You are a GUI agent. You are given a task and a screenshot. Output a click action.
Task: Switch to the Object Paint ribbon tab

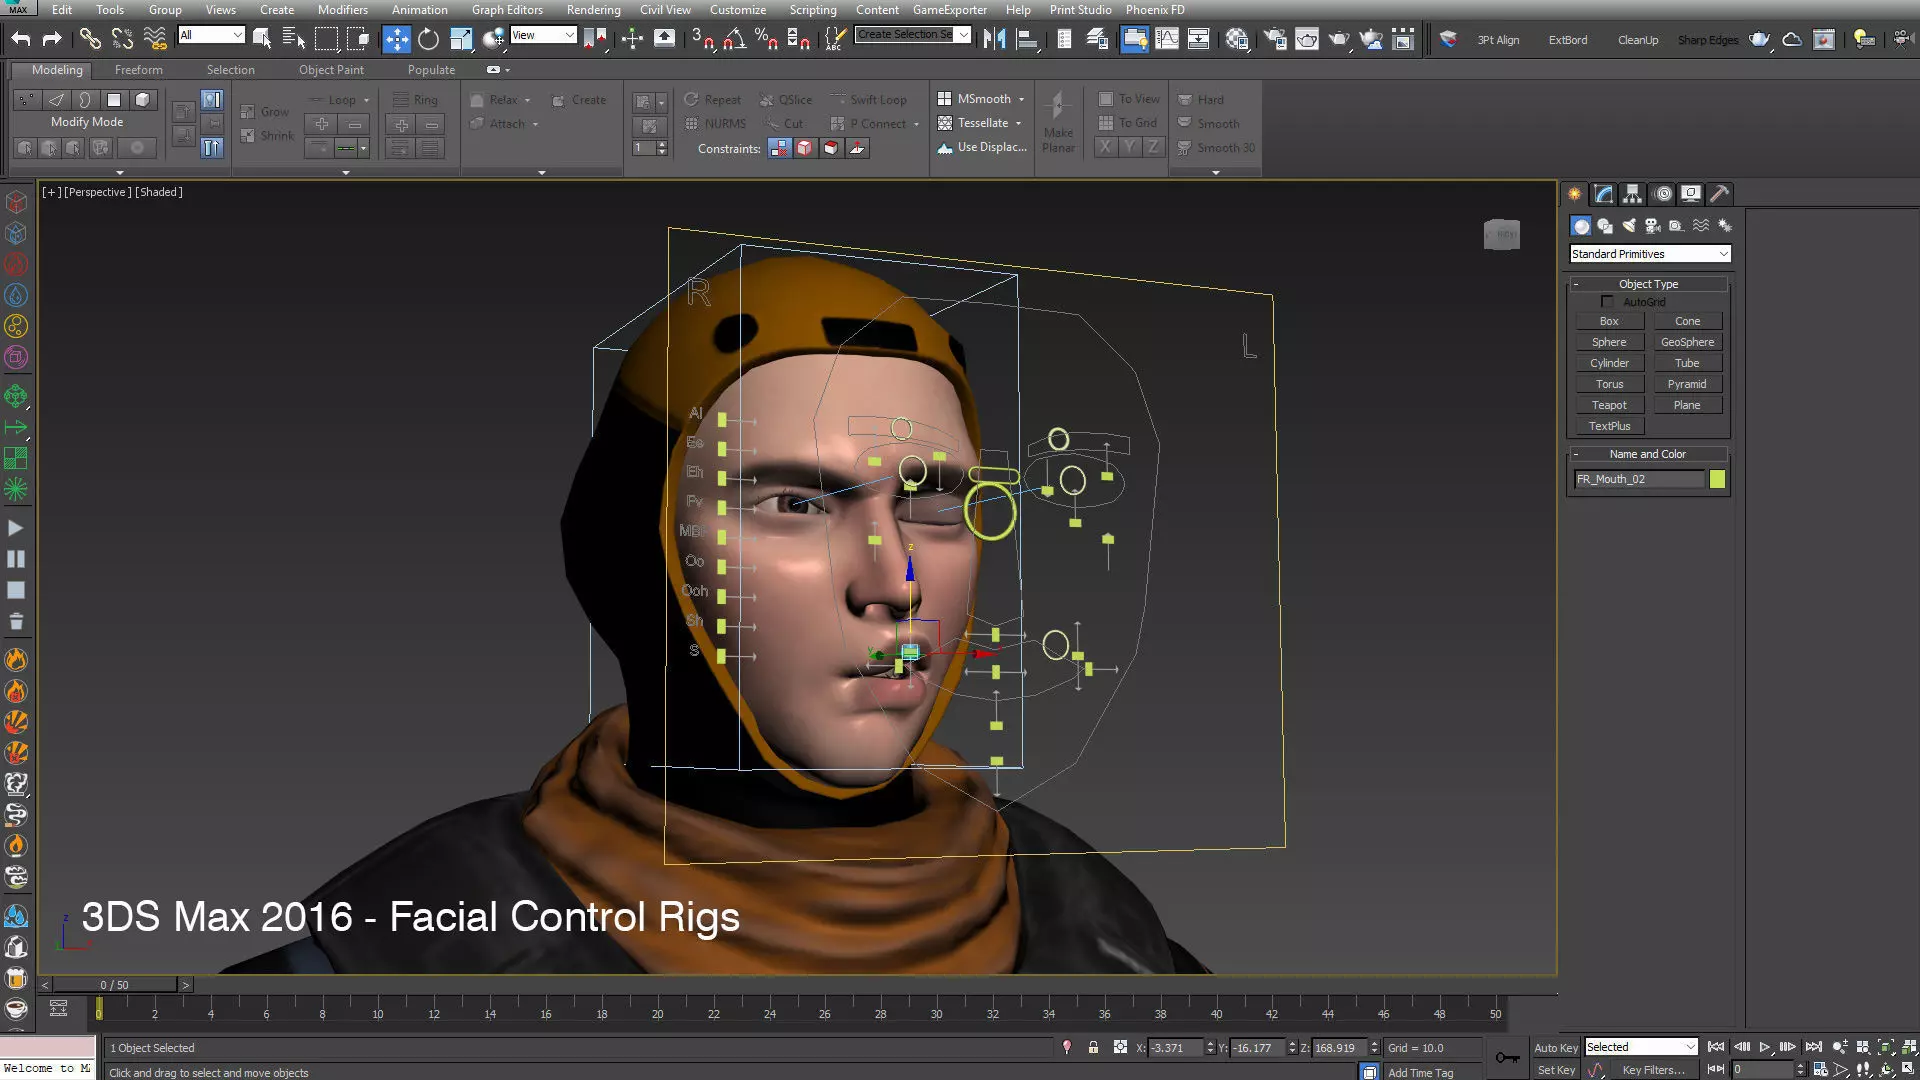(x=331, y=70)
